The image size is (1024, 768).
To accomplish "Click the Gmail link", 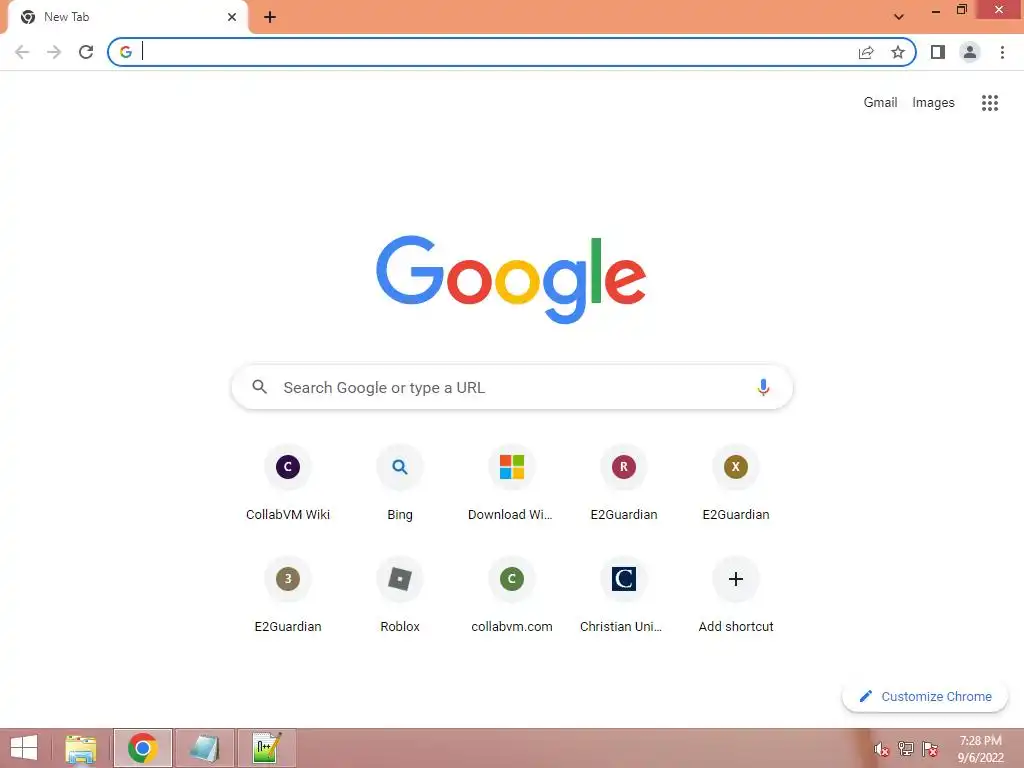I will click(x=880, y=103).
